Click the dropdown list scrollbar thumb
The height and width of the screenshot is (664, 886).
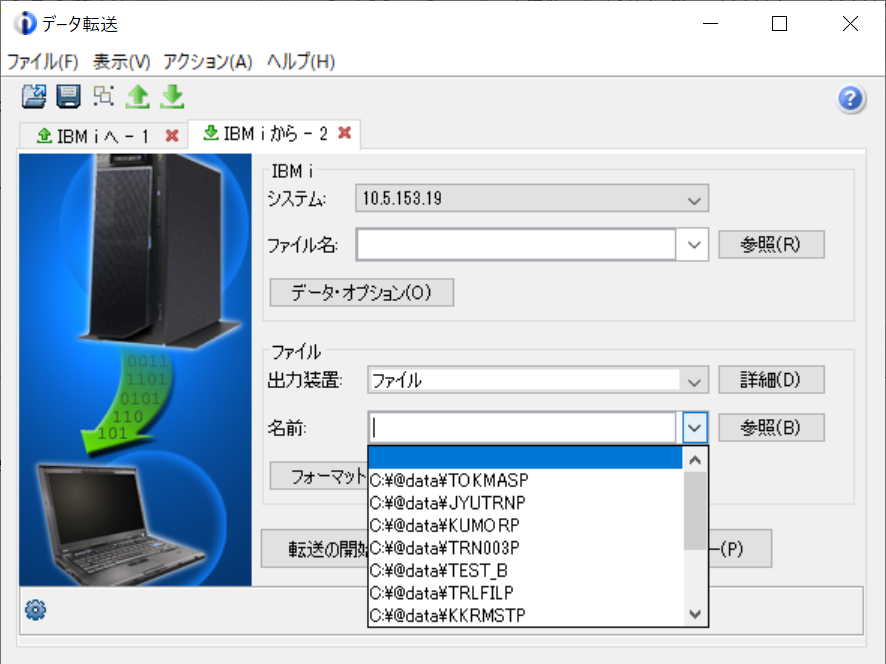click(695, 511)
